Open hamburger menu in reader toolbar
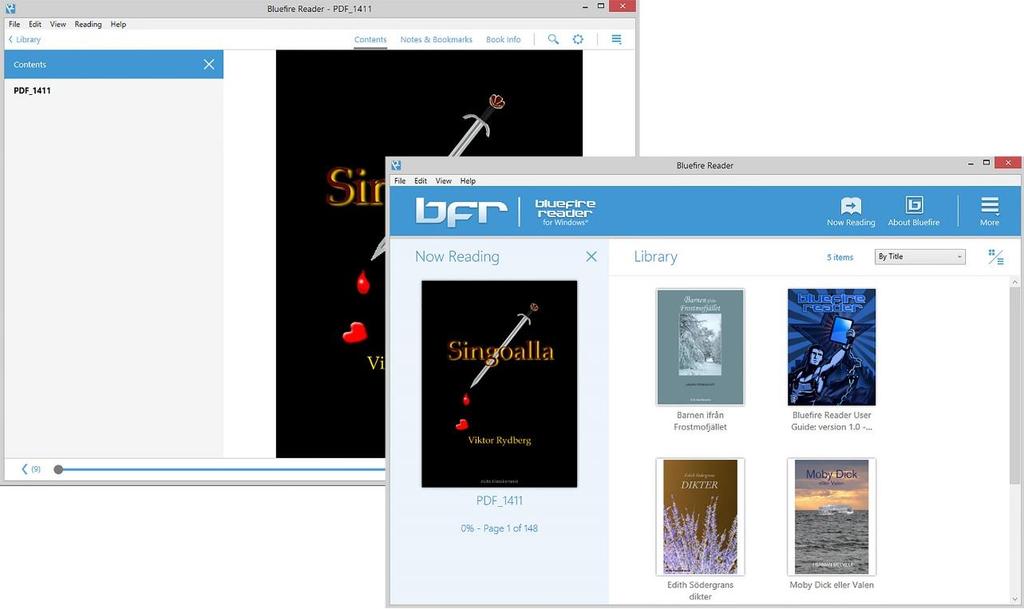Viewport: 1024px width, 609px height. click(x=616, y=39)
